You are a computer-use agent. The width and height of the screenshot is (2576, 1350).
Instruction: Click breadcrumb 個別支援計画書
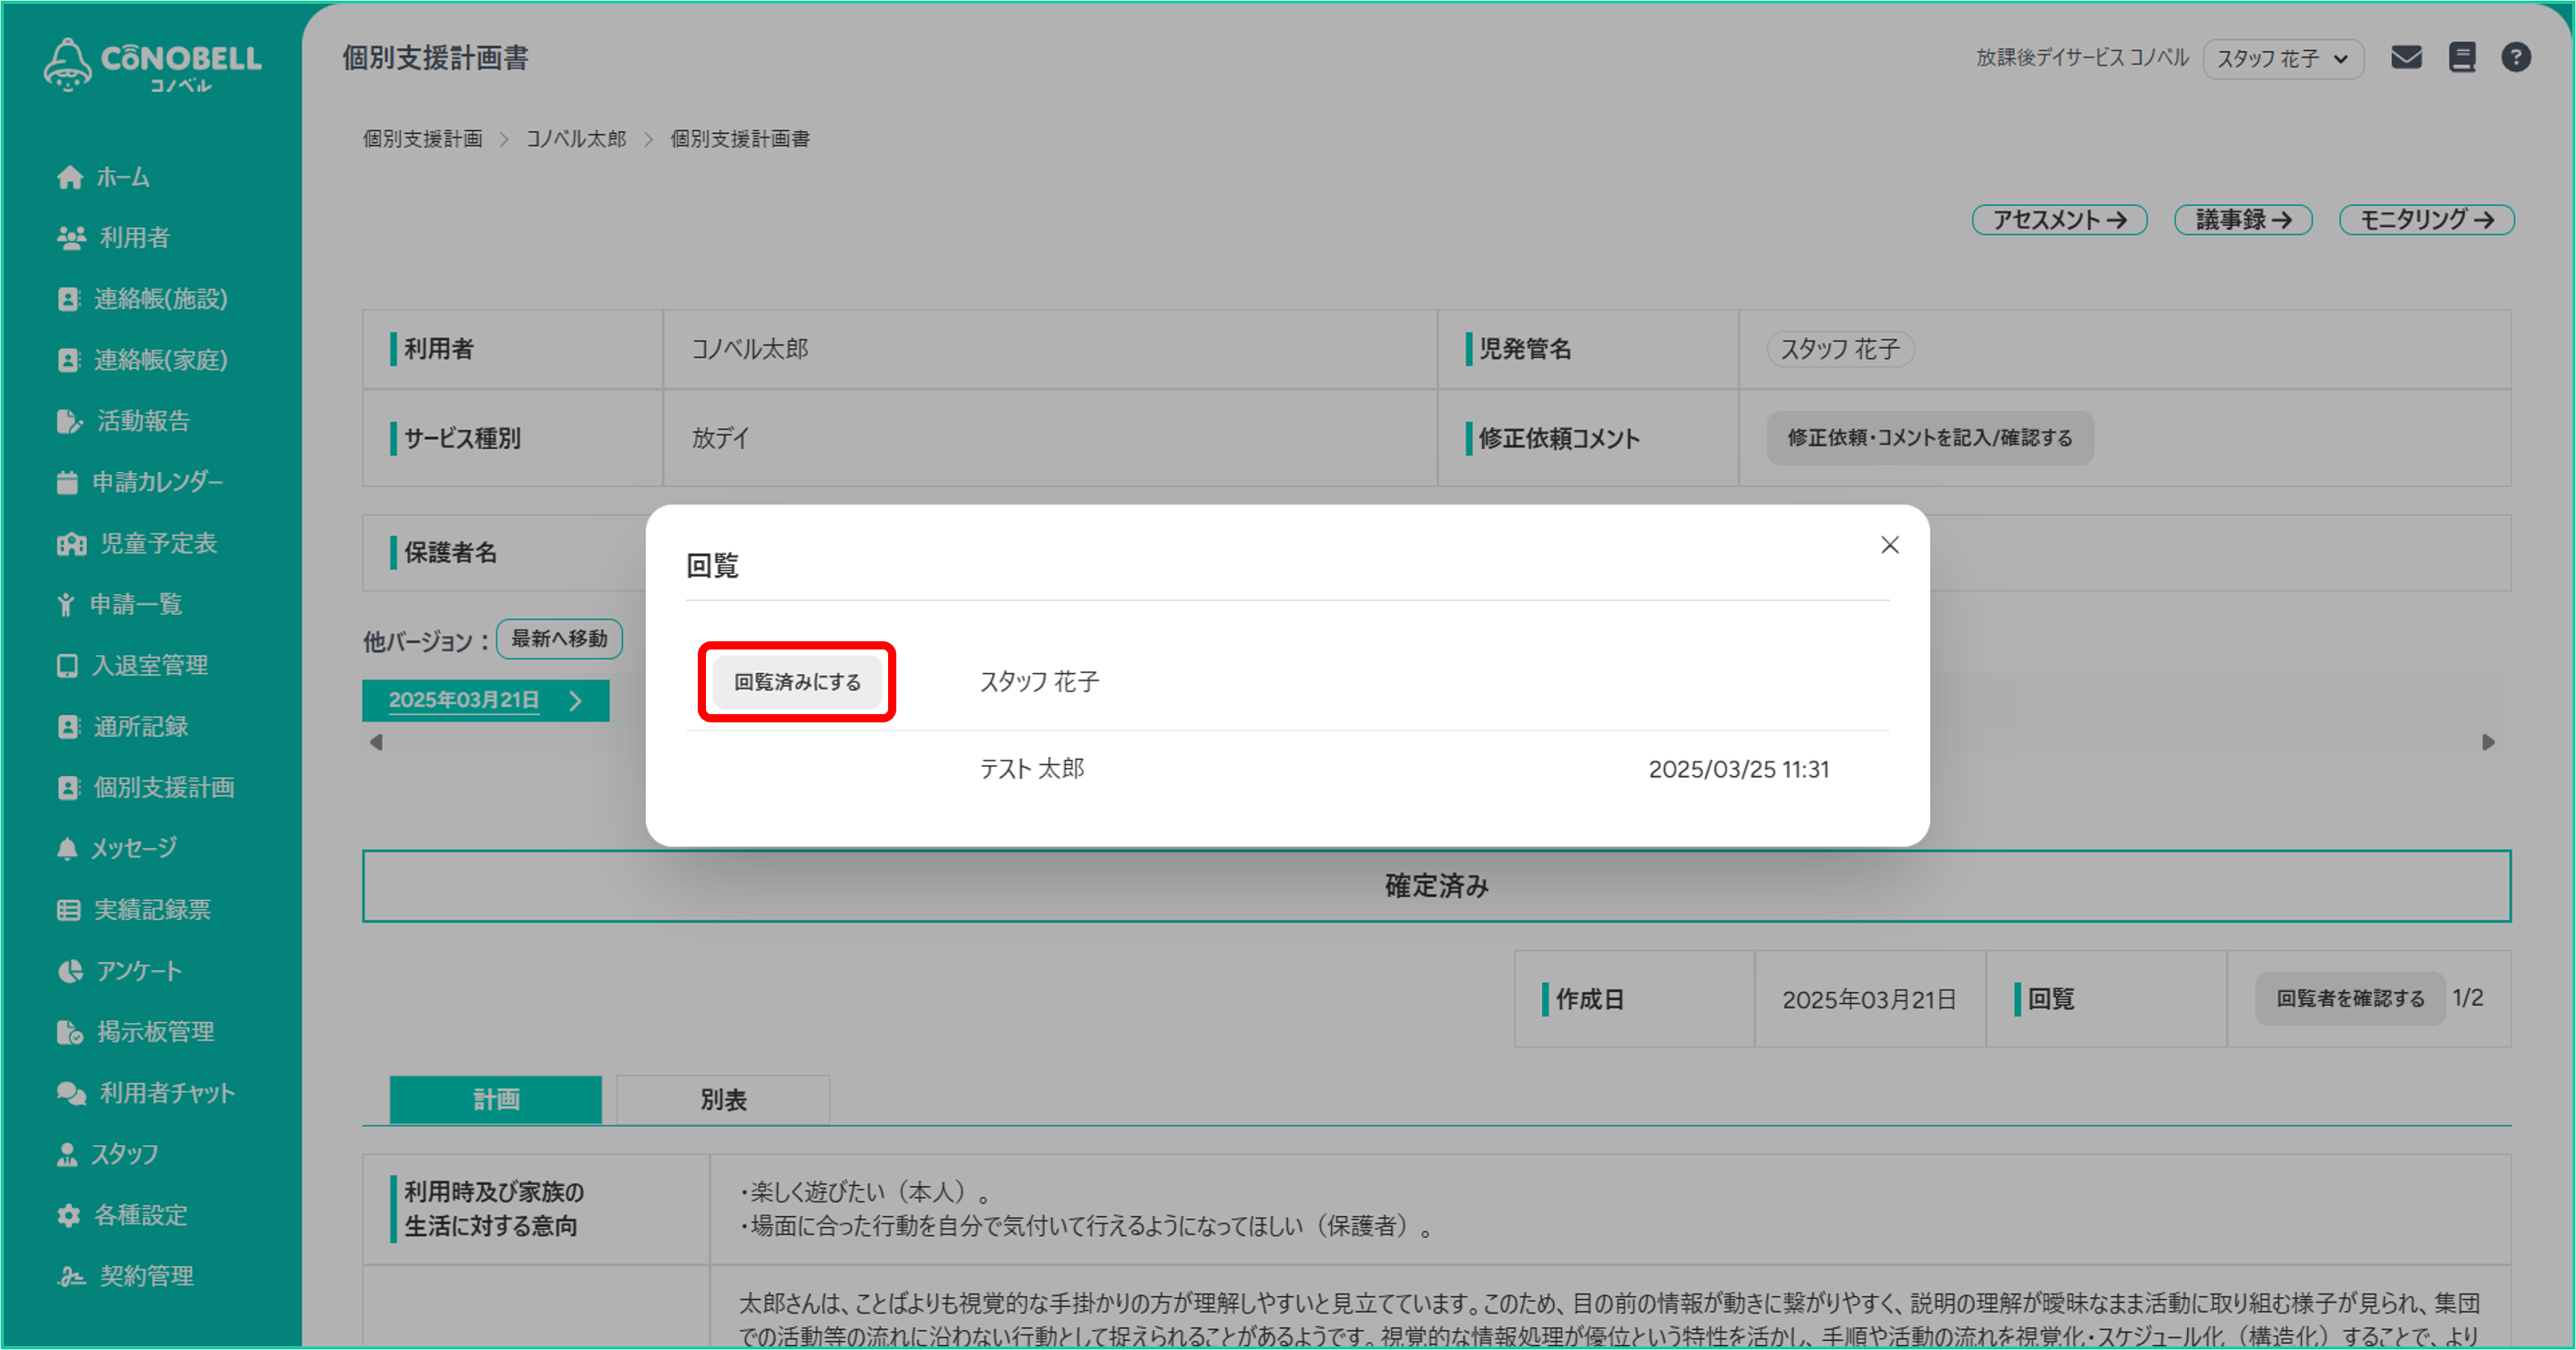pyautogui.click(x=740, y=139)
